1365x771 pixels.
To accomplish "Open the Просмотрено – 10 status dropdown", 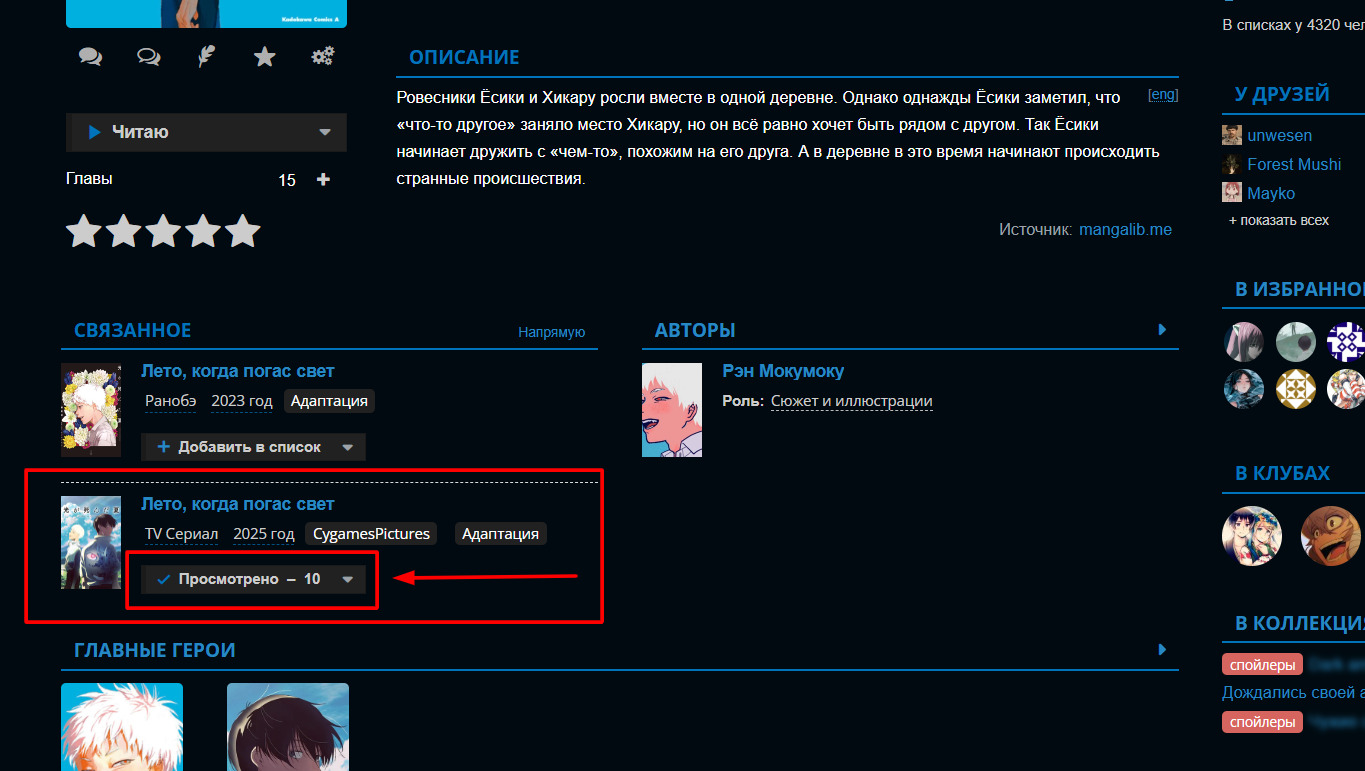I will point(348,579).
